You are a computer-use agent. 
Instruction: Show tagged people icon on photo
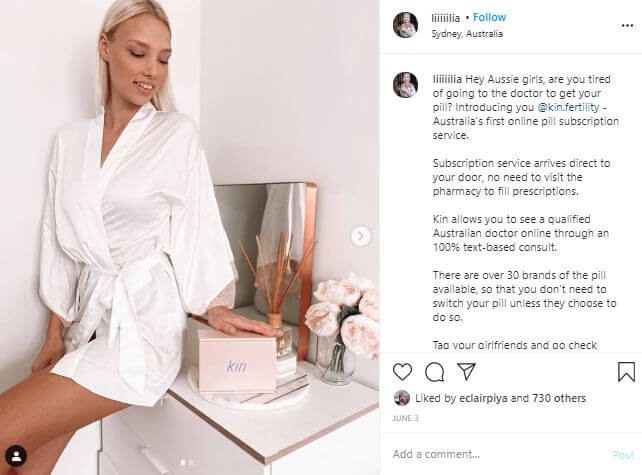pyautogui.click(x=16, y=456)
